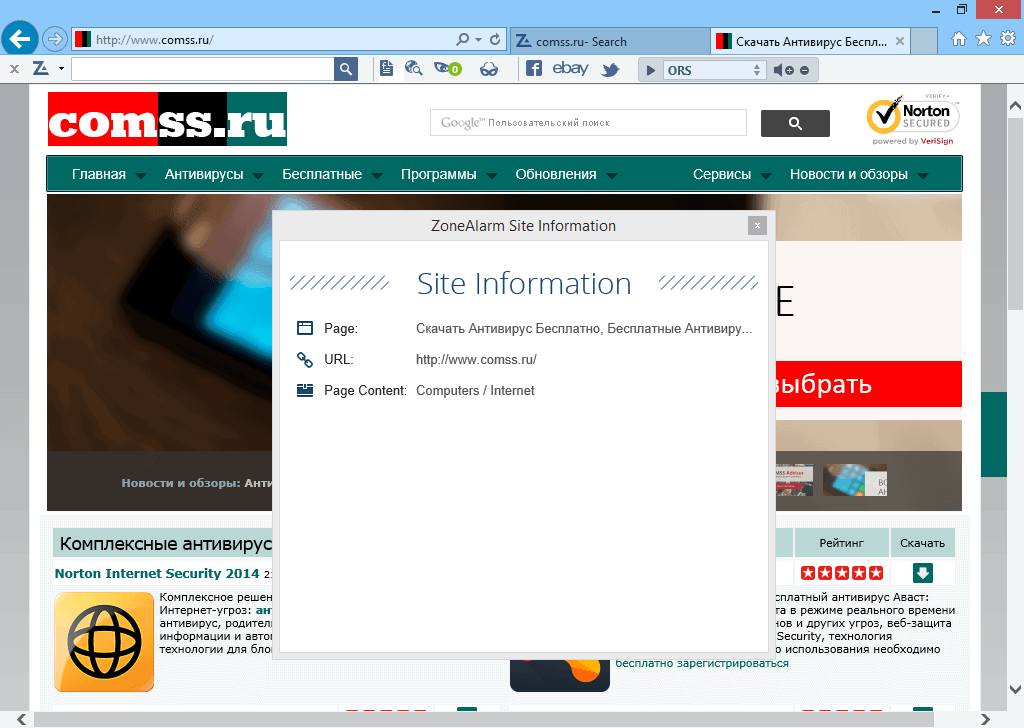Viewport: 1024px width, 728px height.
Task: Open Facebook from the ZoneAlarm toolbar
Action: [x=534, y=69]
